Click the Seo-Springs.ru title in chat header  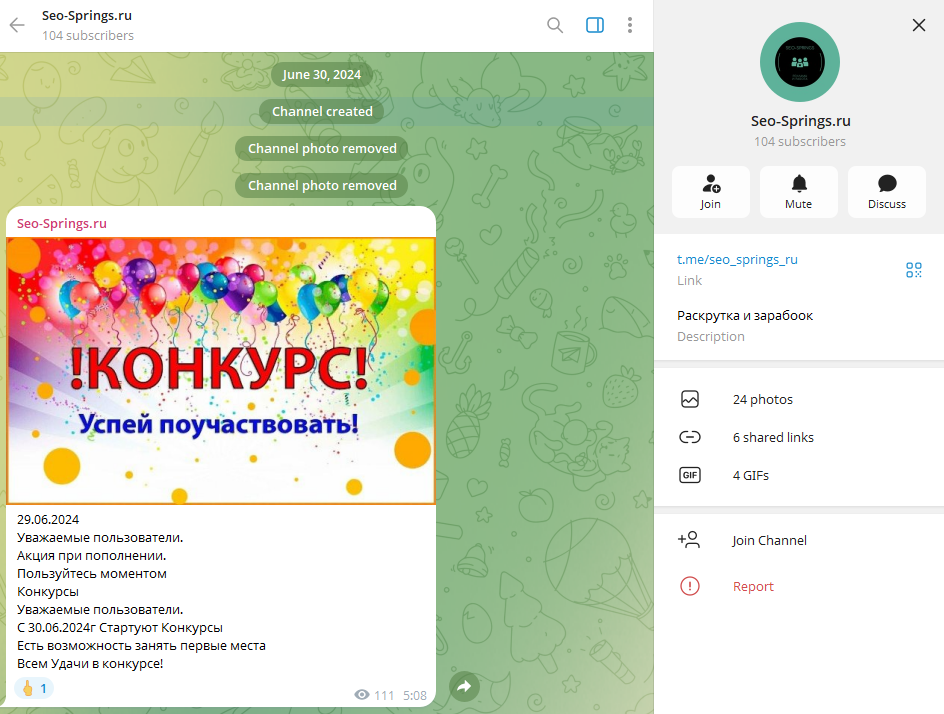87,16
